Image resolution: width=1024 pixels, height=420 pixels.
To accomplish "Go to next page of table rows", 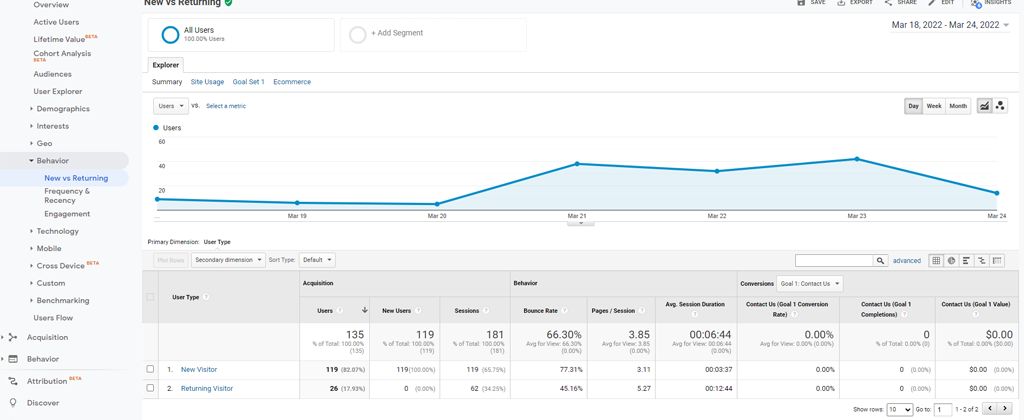I will point(1005,409).
